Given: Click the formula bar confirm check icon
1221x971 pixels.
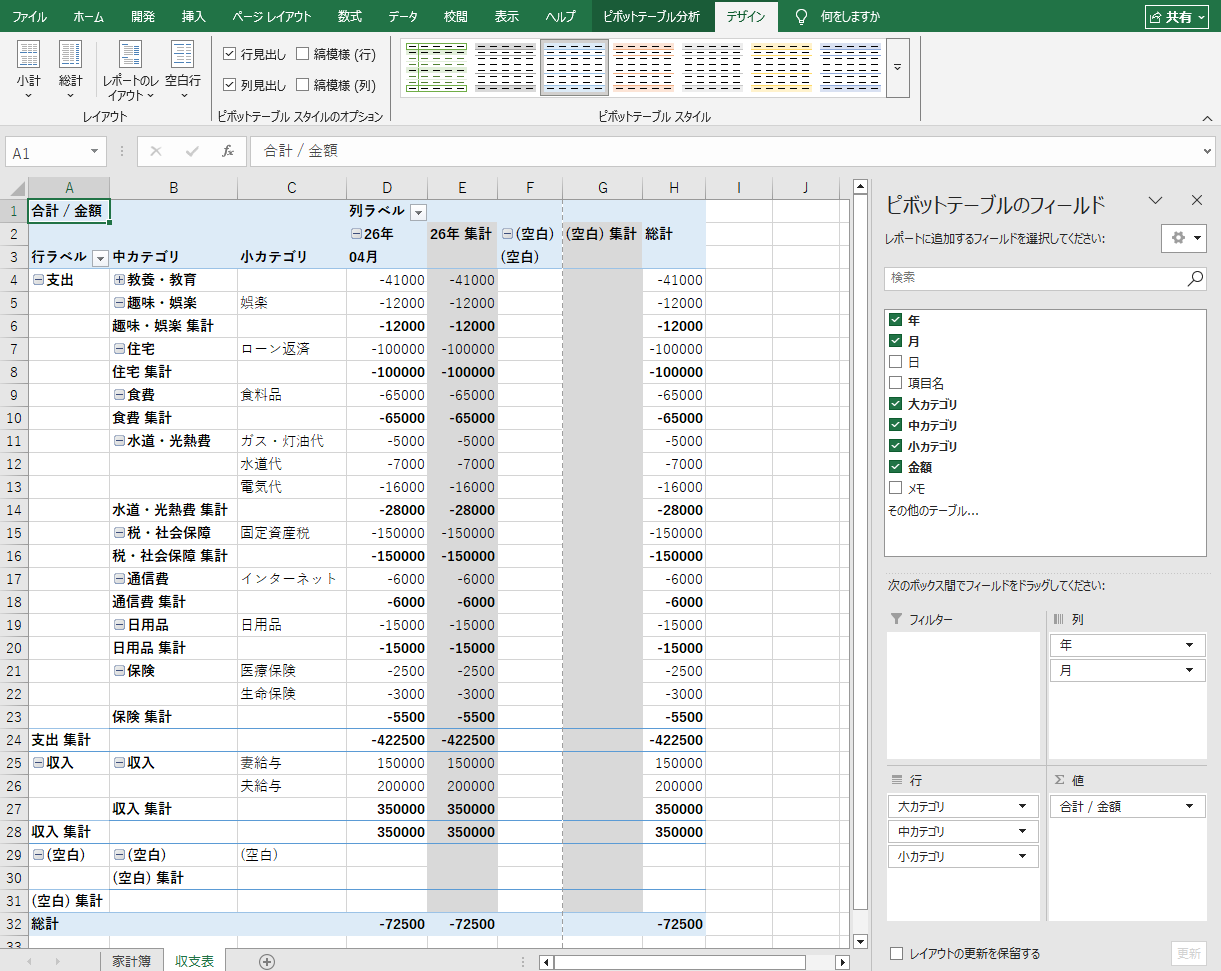Looking at the screenshot, I should (192, 151).
